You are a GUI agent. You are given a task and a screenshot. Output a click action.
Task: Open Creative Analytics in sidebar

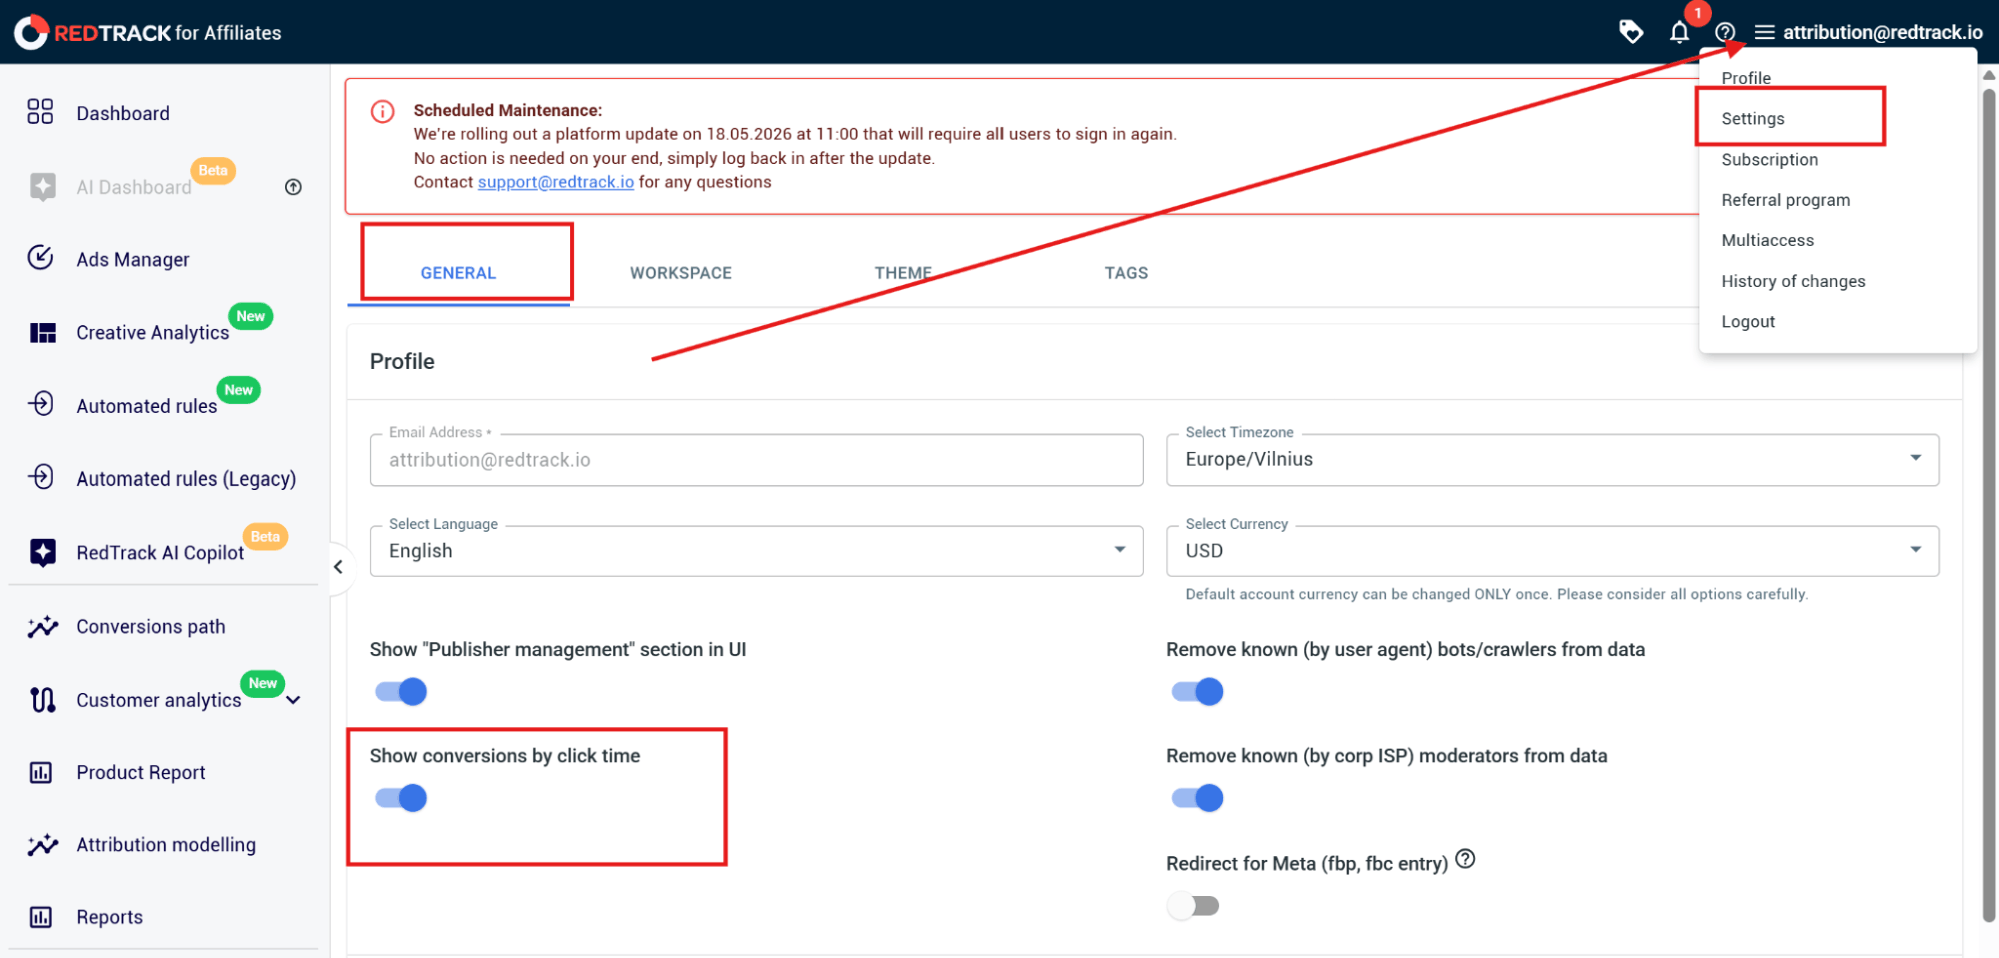click(x=153, y=333)
